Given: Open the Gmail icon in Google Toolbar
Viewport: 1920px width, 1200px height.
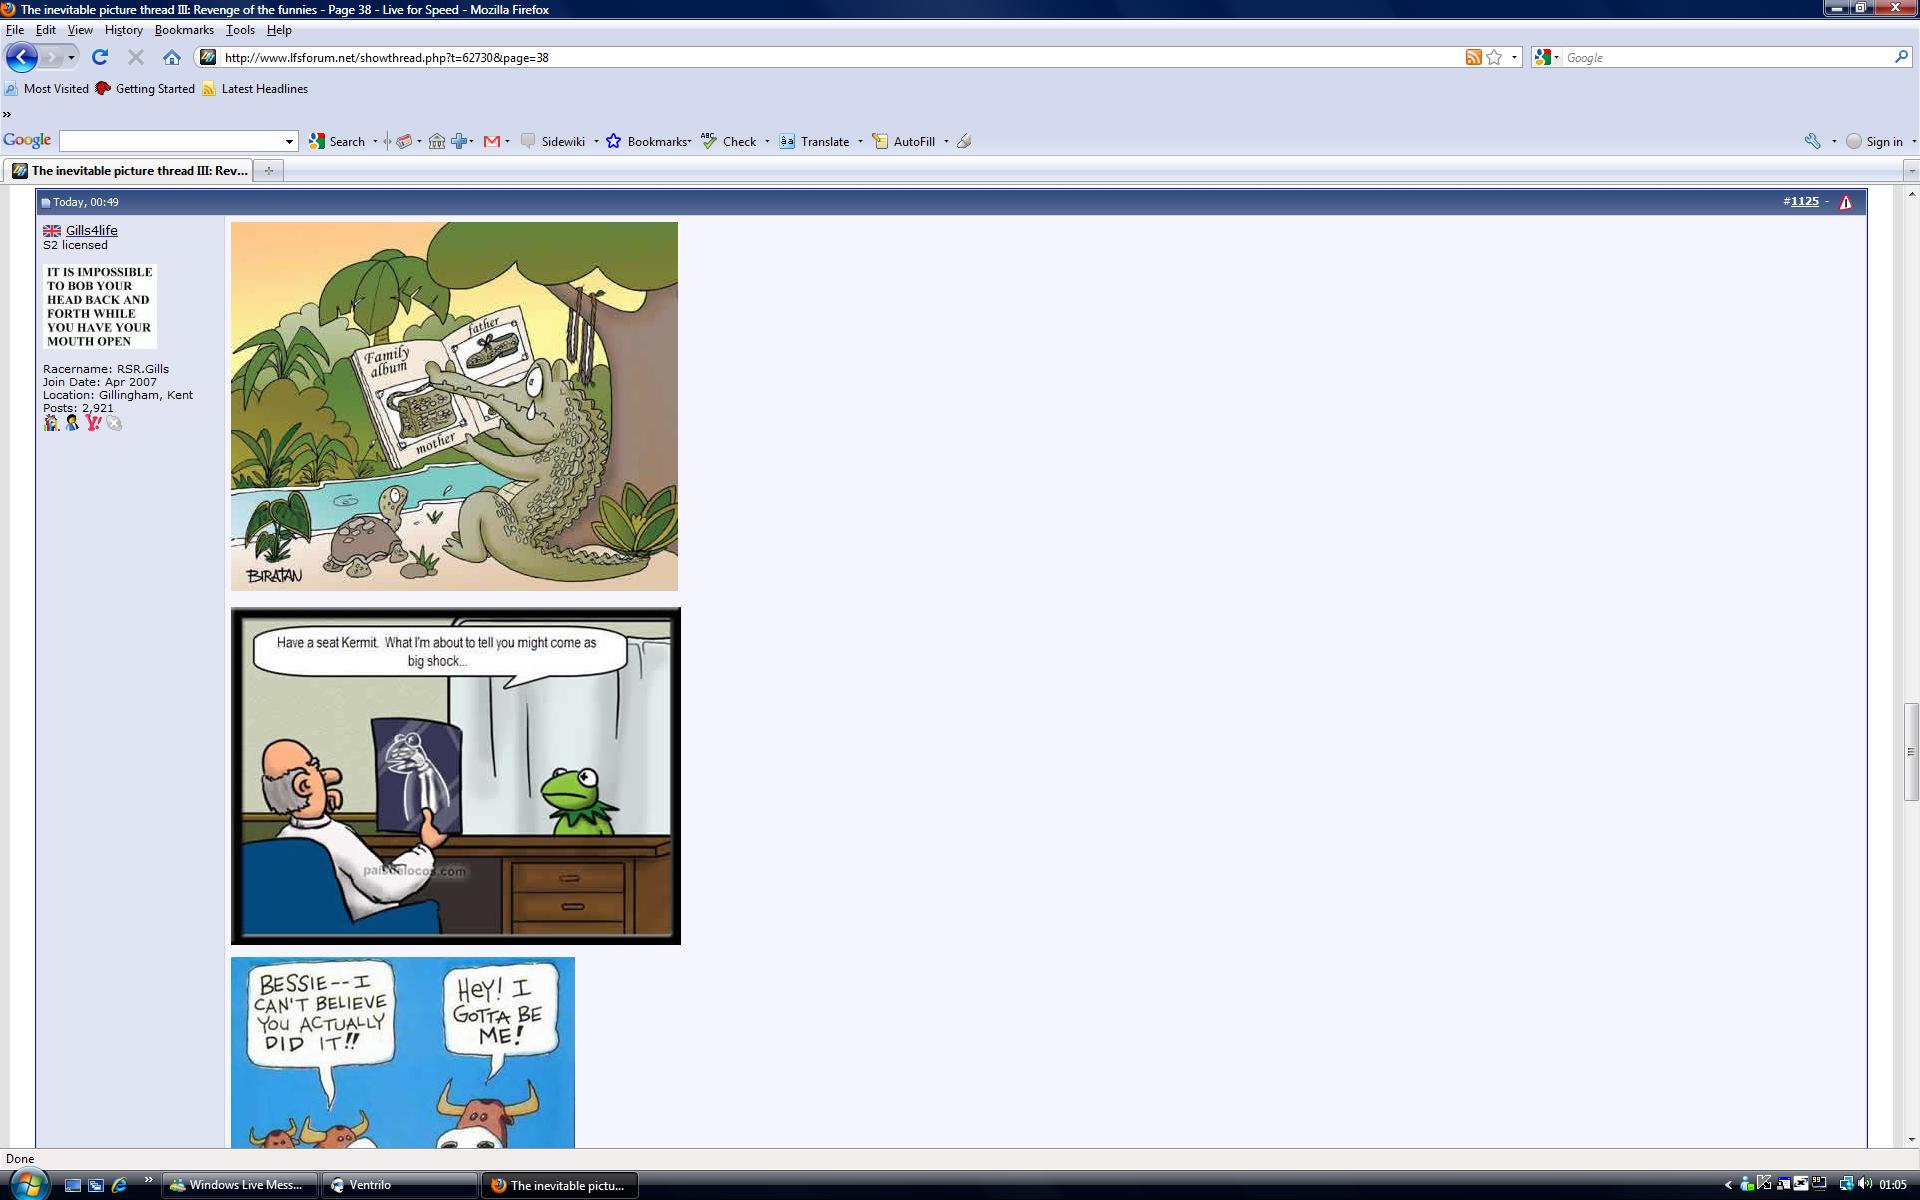Looking at the screenshot, I should pos(491,141).
